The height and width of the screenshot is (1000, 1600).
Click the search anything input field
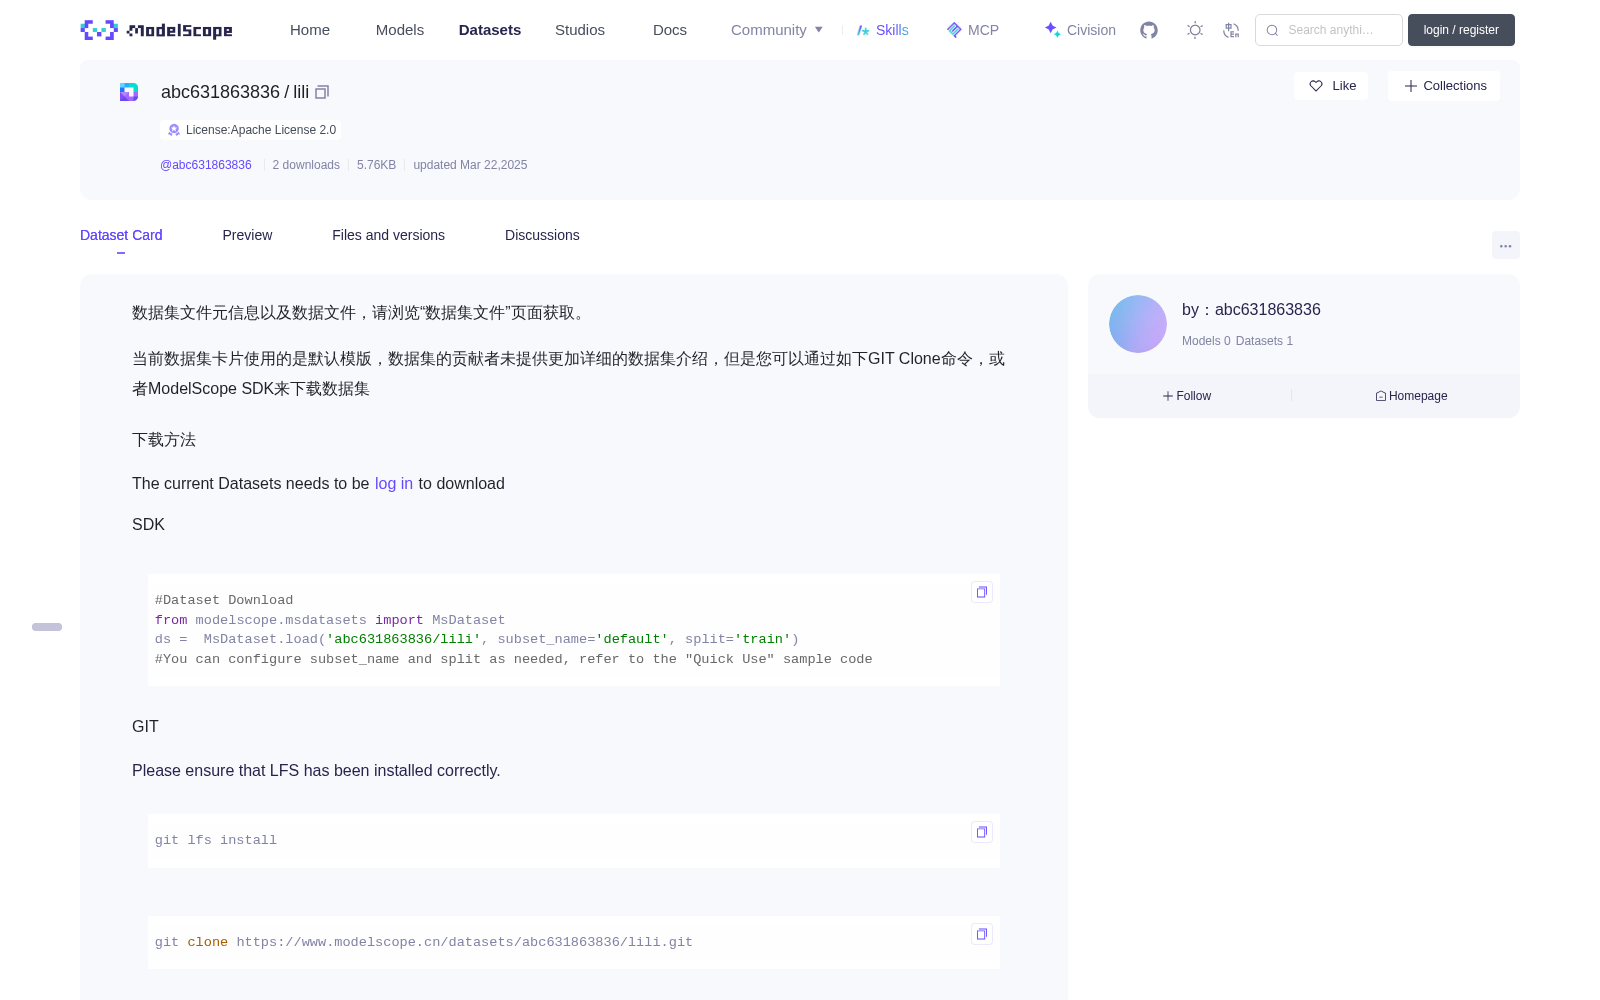click(1329, 30)
